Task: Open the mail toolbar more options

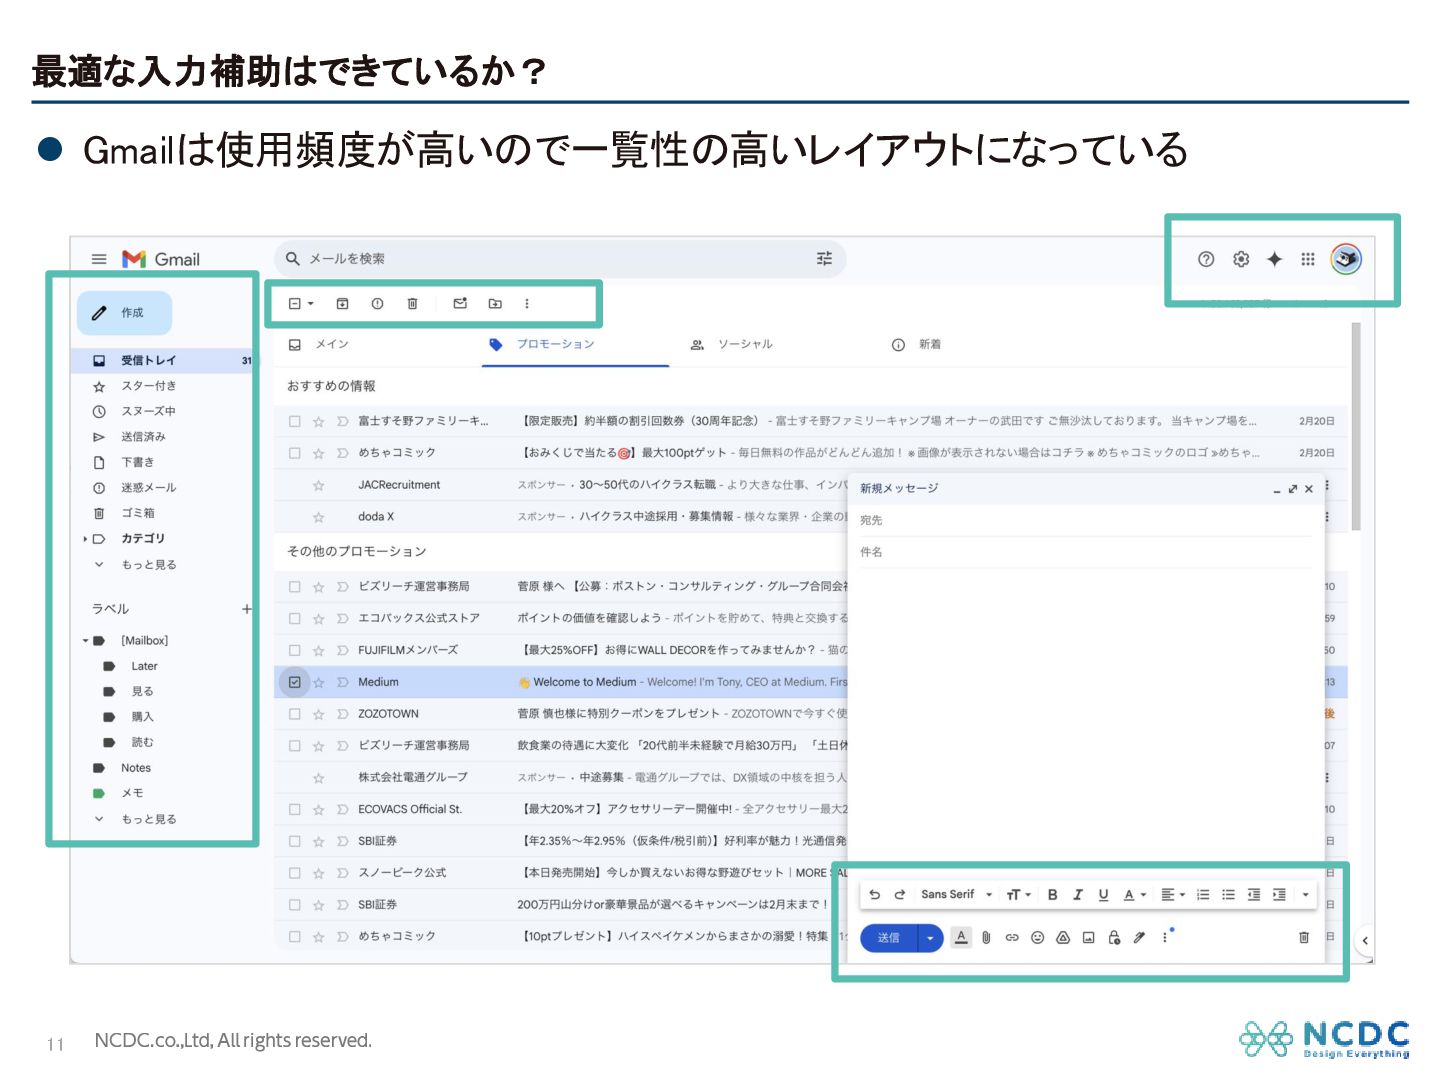Action: 527,304
